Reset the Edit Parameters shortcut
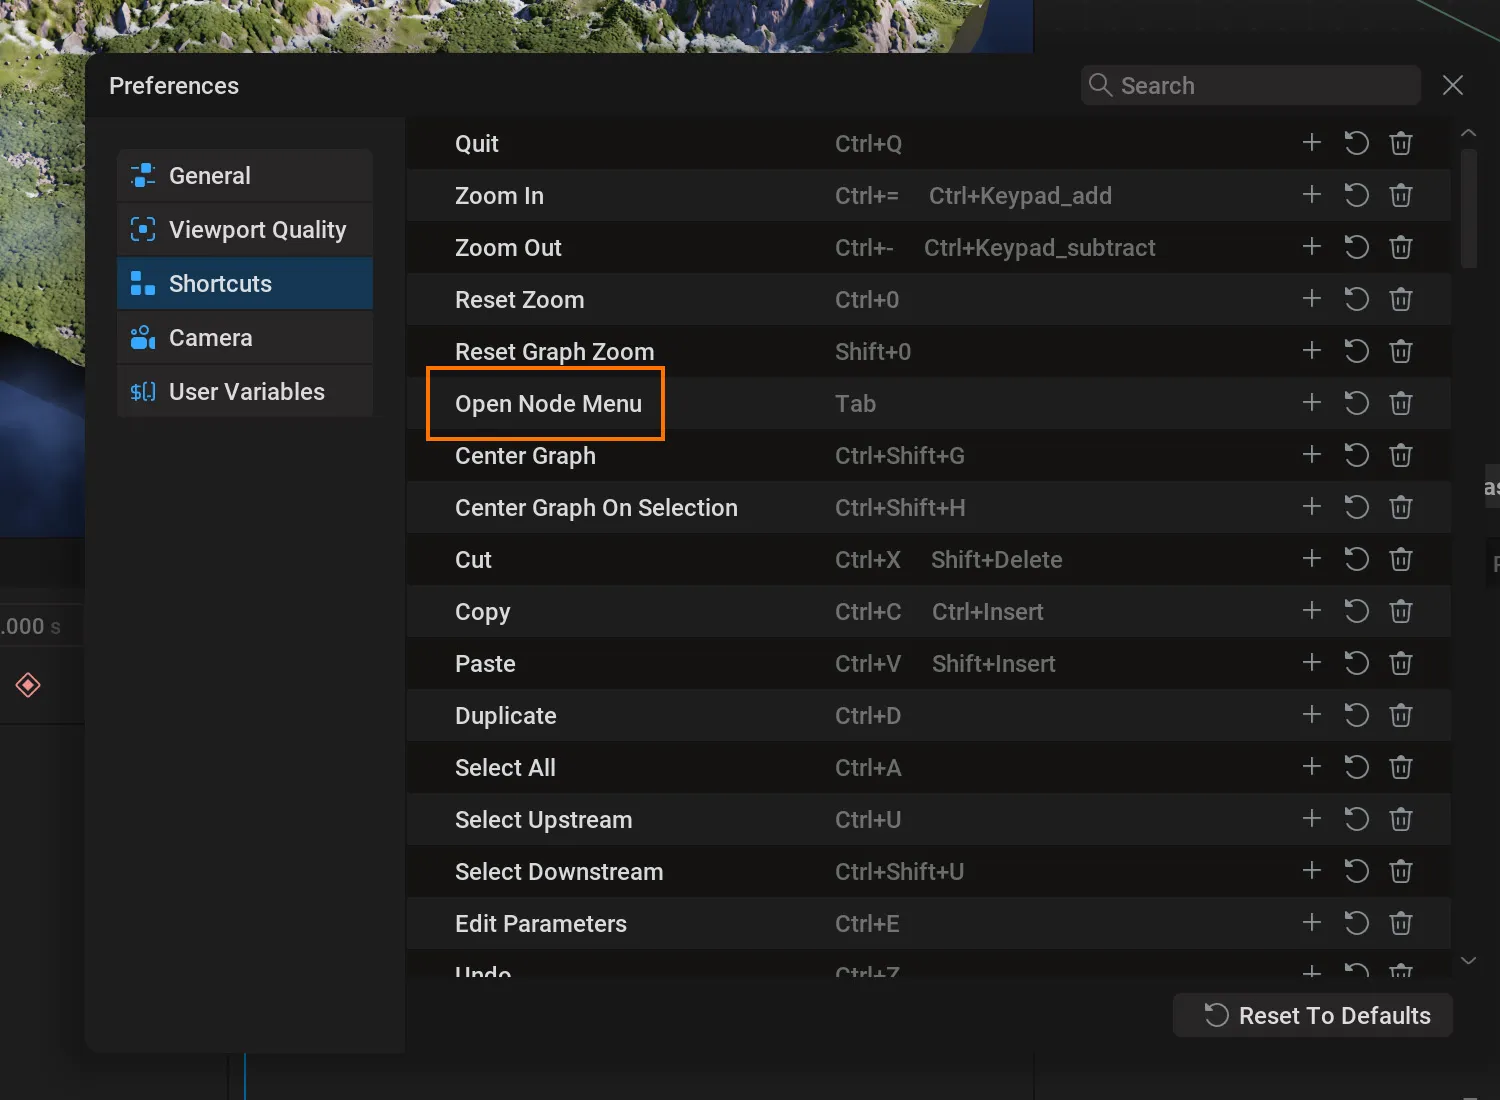Image resolution: width=1500 pixels, height=1100 pixels. tap(1356, 923)
